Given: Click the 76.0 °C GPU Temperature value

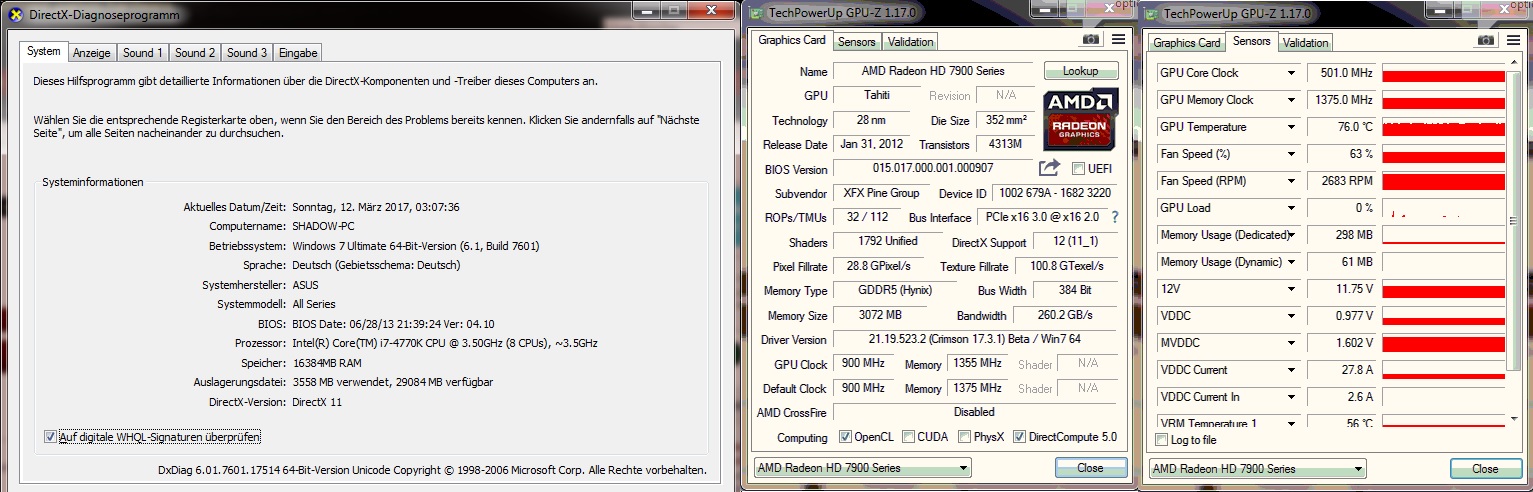Looking at the screenshot, I should point(1341,127).
